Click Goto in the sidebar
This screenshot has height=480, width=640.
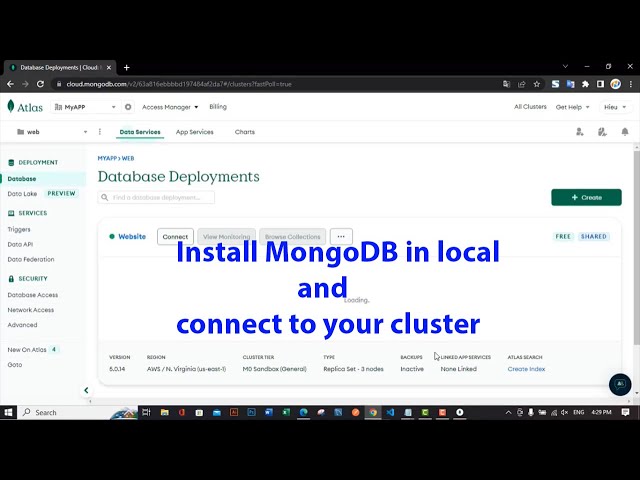[15, 364]
